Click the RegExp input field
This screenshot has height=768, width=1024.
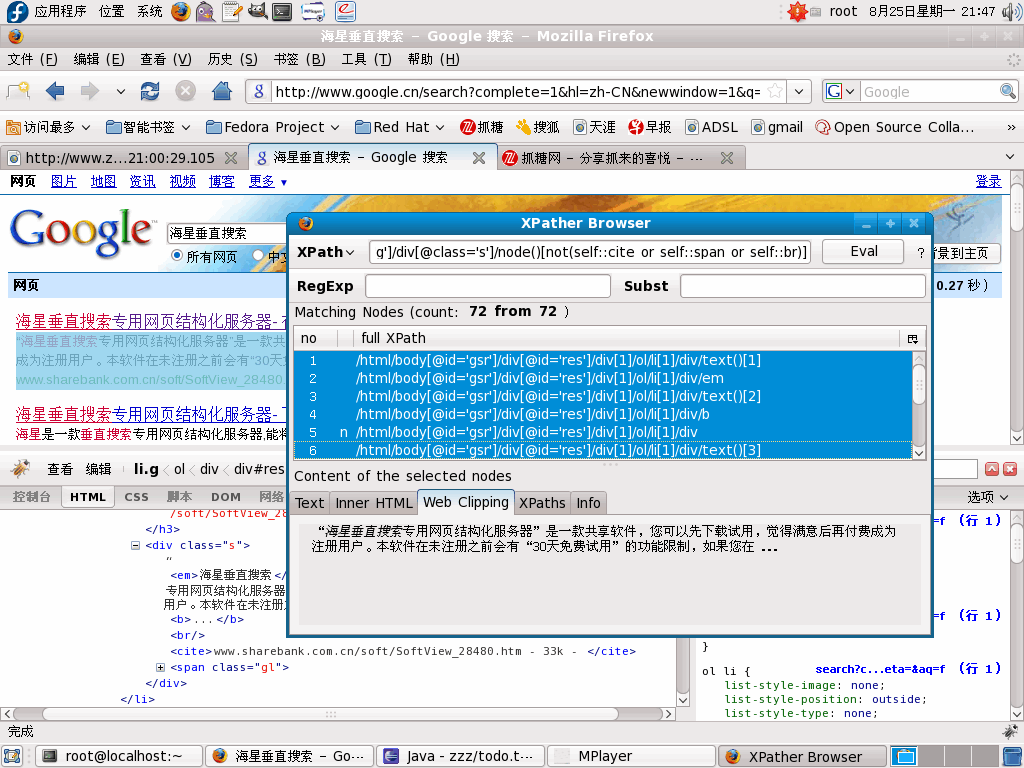pyautogui.click(x=488, y=286)
